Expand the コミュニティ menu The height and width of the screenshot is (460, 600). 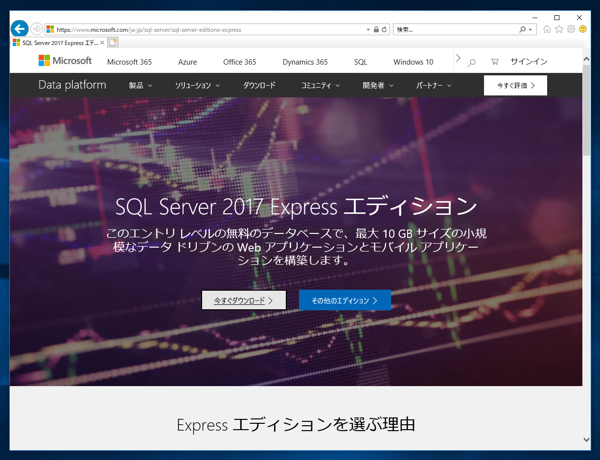[320, 85]
